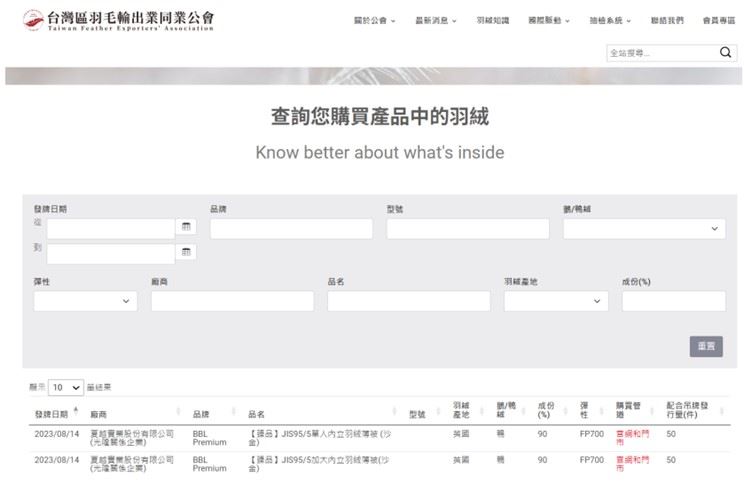744x484 pixels.
Task: Open the 聯絡我們 page
Action: [x=667, y=20]
